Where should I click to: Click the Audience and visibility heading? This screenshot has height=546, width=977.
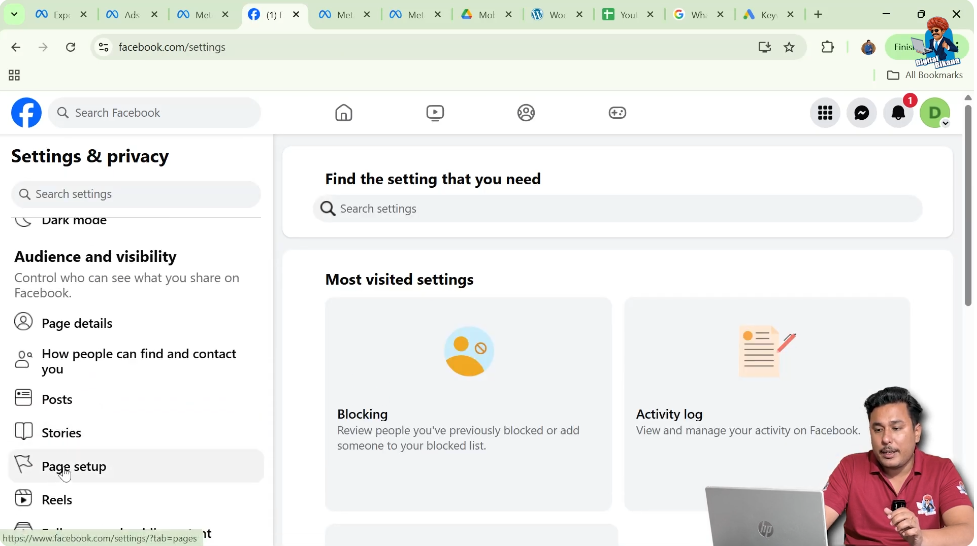click(95, 256)
